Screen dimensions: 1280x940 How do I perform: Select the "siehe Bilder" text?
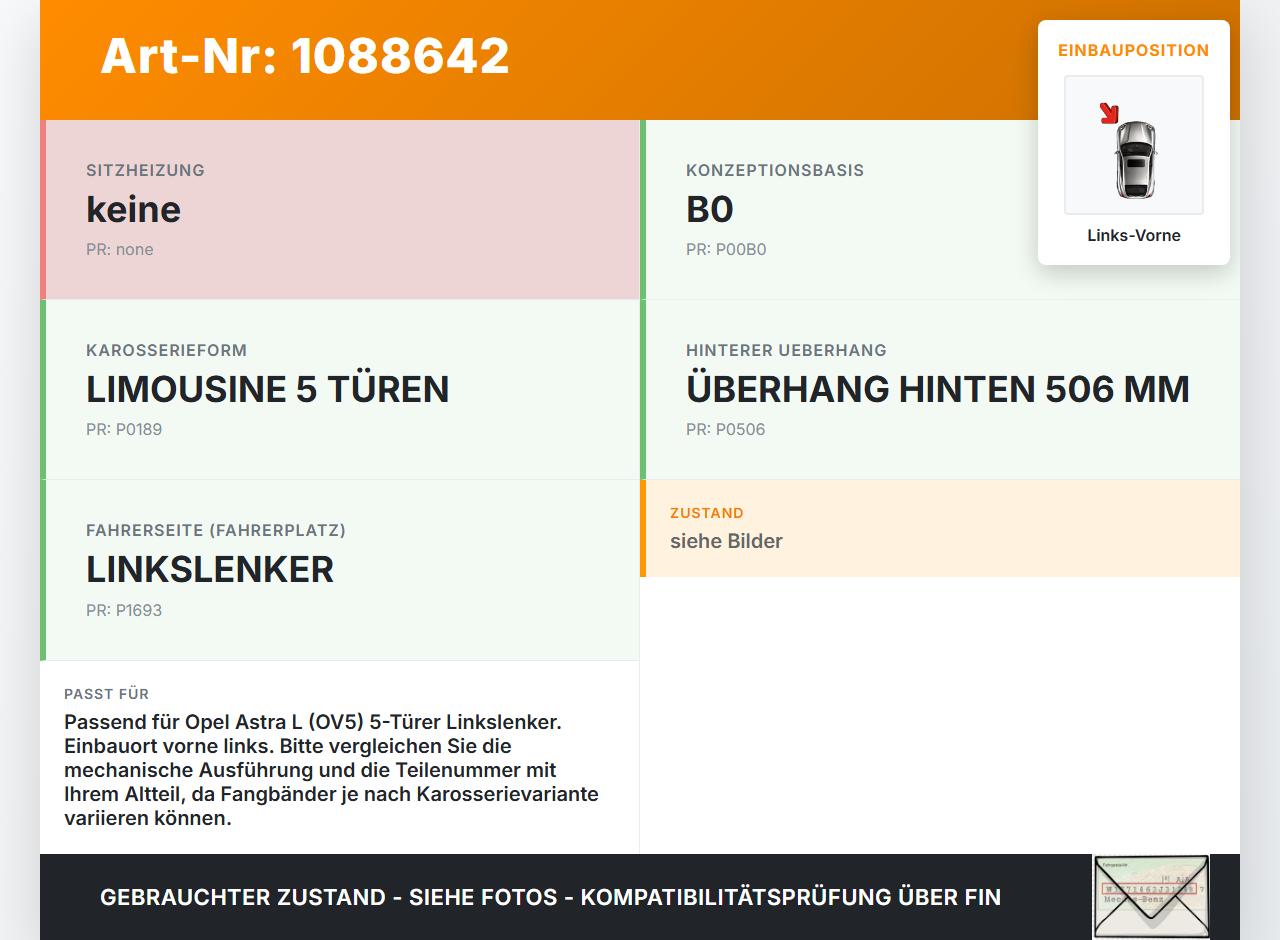coord(726,541)
